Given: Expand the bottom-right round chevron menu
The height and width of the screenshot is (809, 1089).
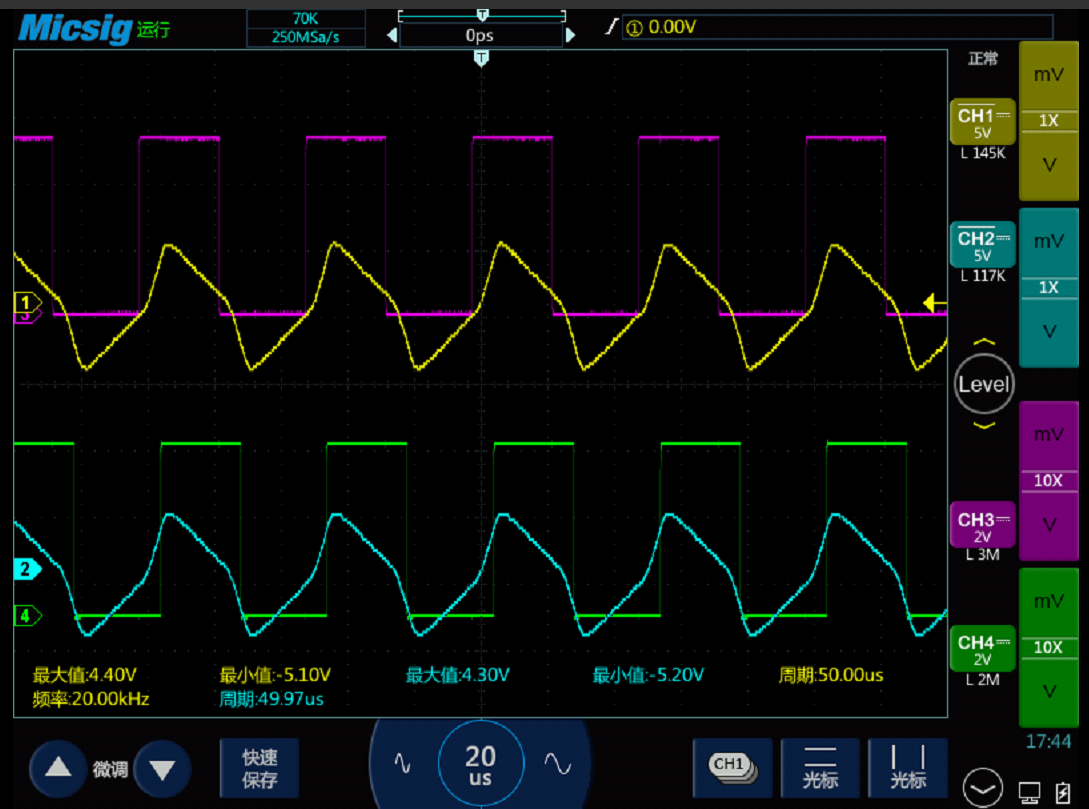Looking at the screenshot, I should [x=983, y=788].
